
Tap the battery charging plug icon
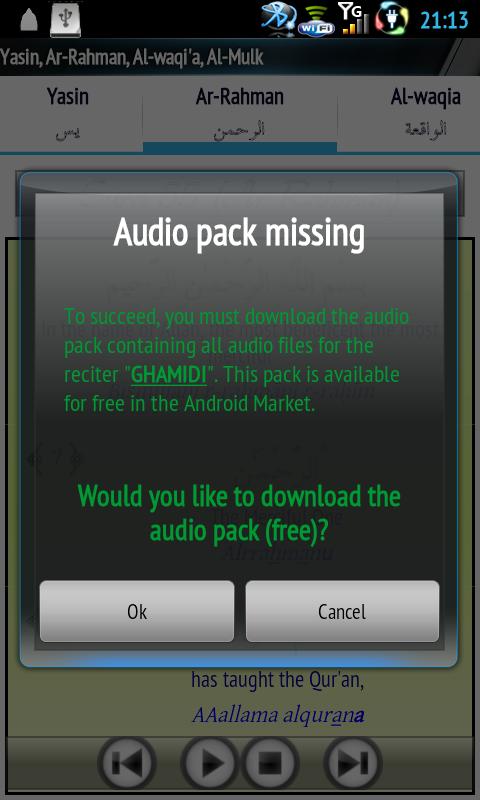tap(392, 19)
